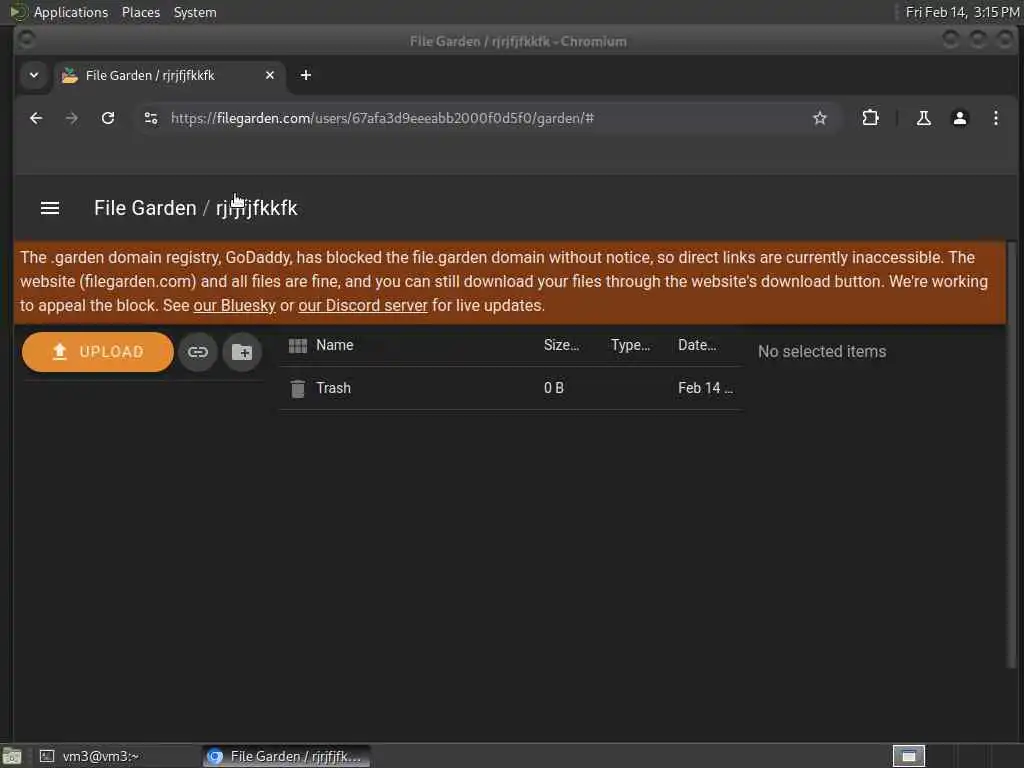Screen dimensions: 1024x768
Task: Open the hamburger navigation menu
Action: [x=50, y=208]
